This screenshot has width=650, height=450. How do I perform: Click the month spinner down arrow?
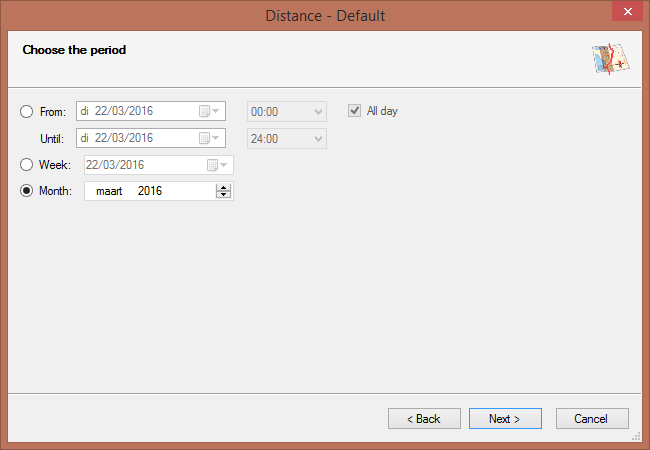click(223, 195)
